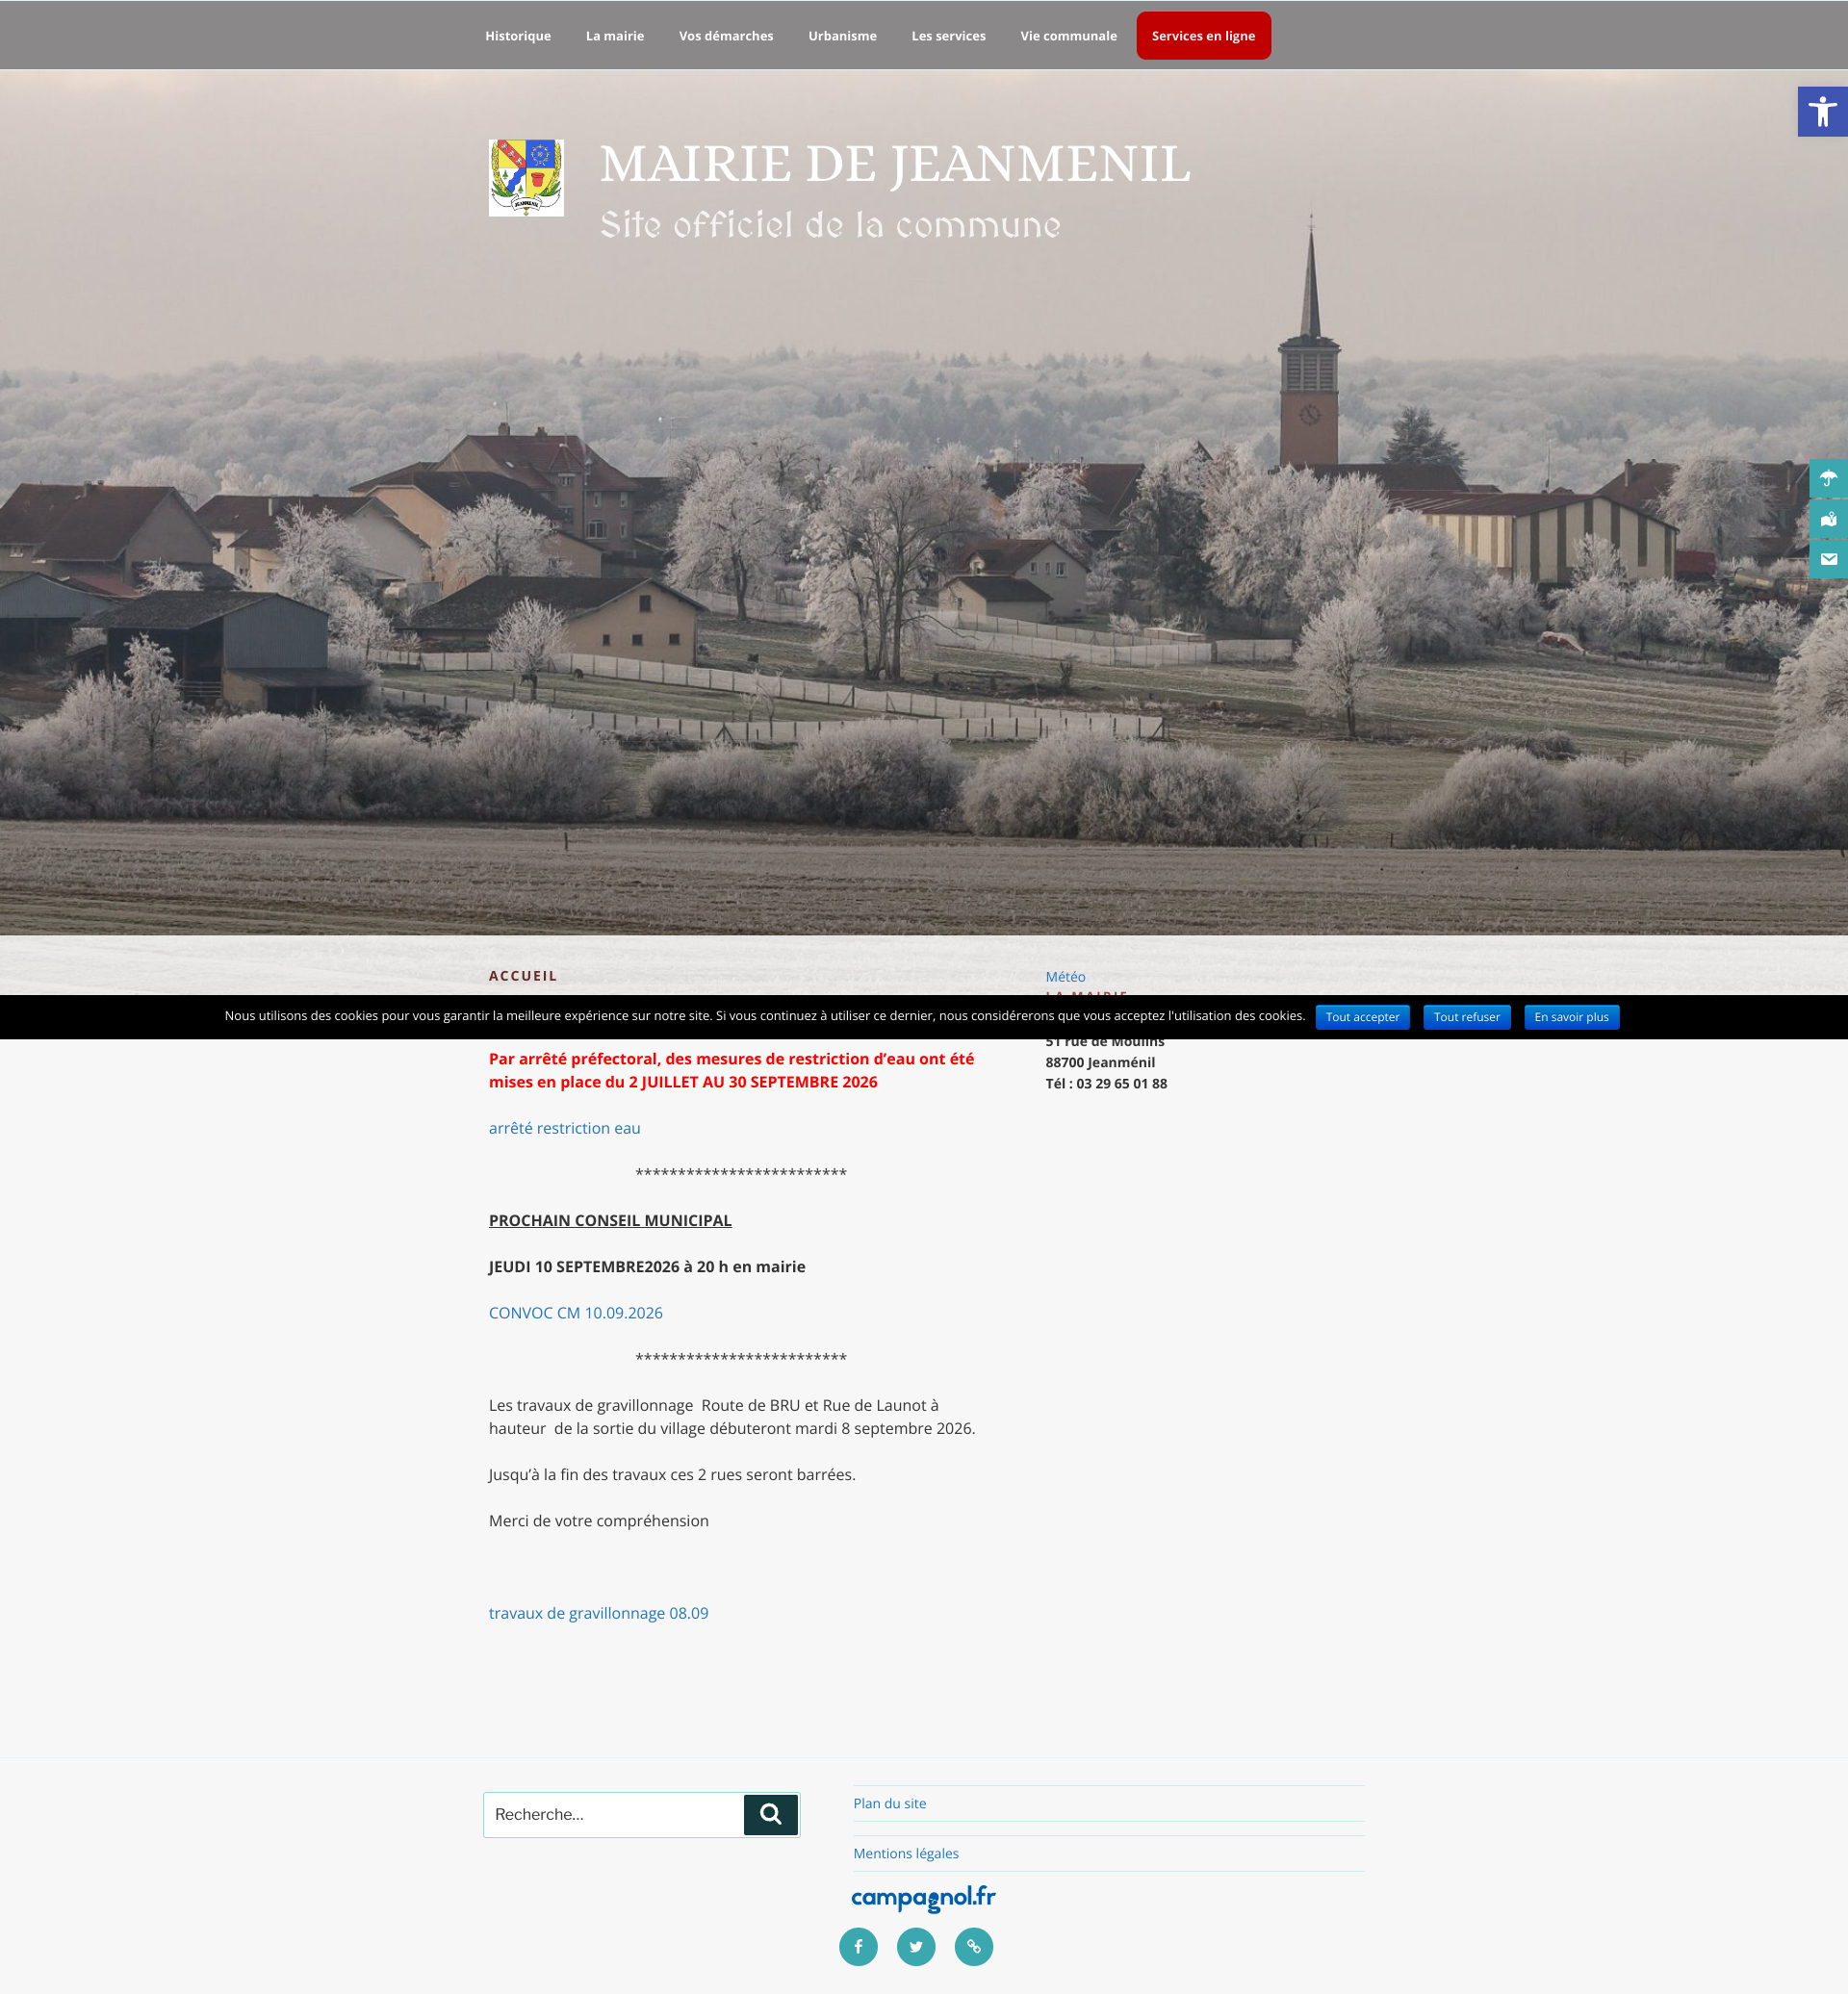
Task: Click the MAIRIE DE JEANMENIL title
Action: [895, 165]
